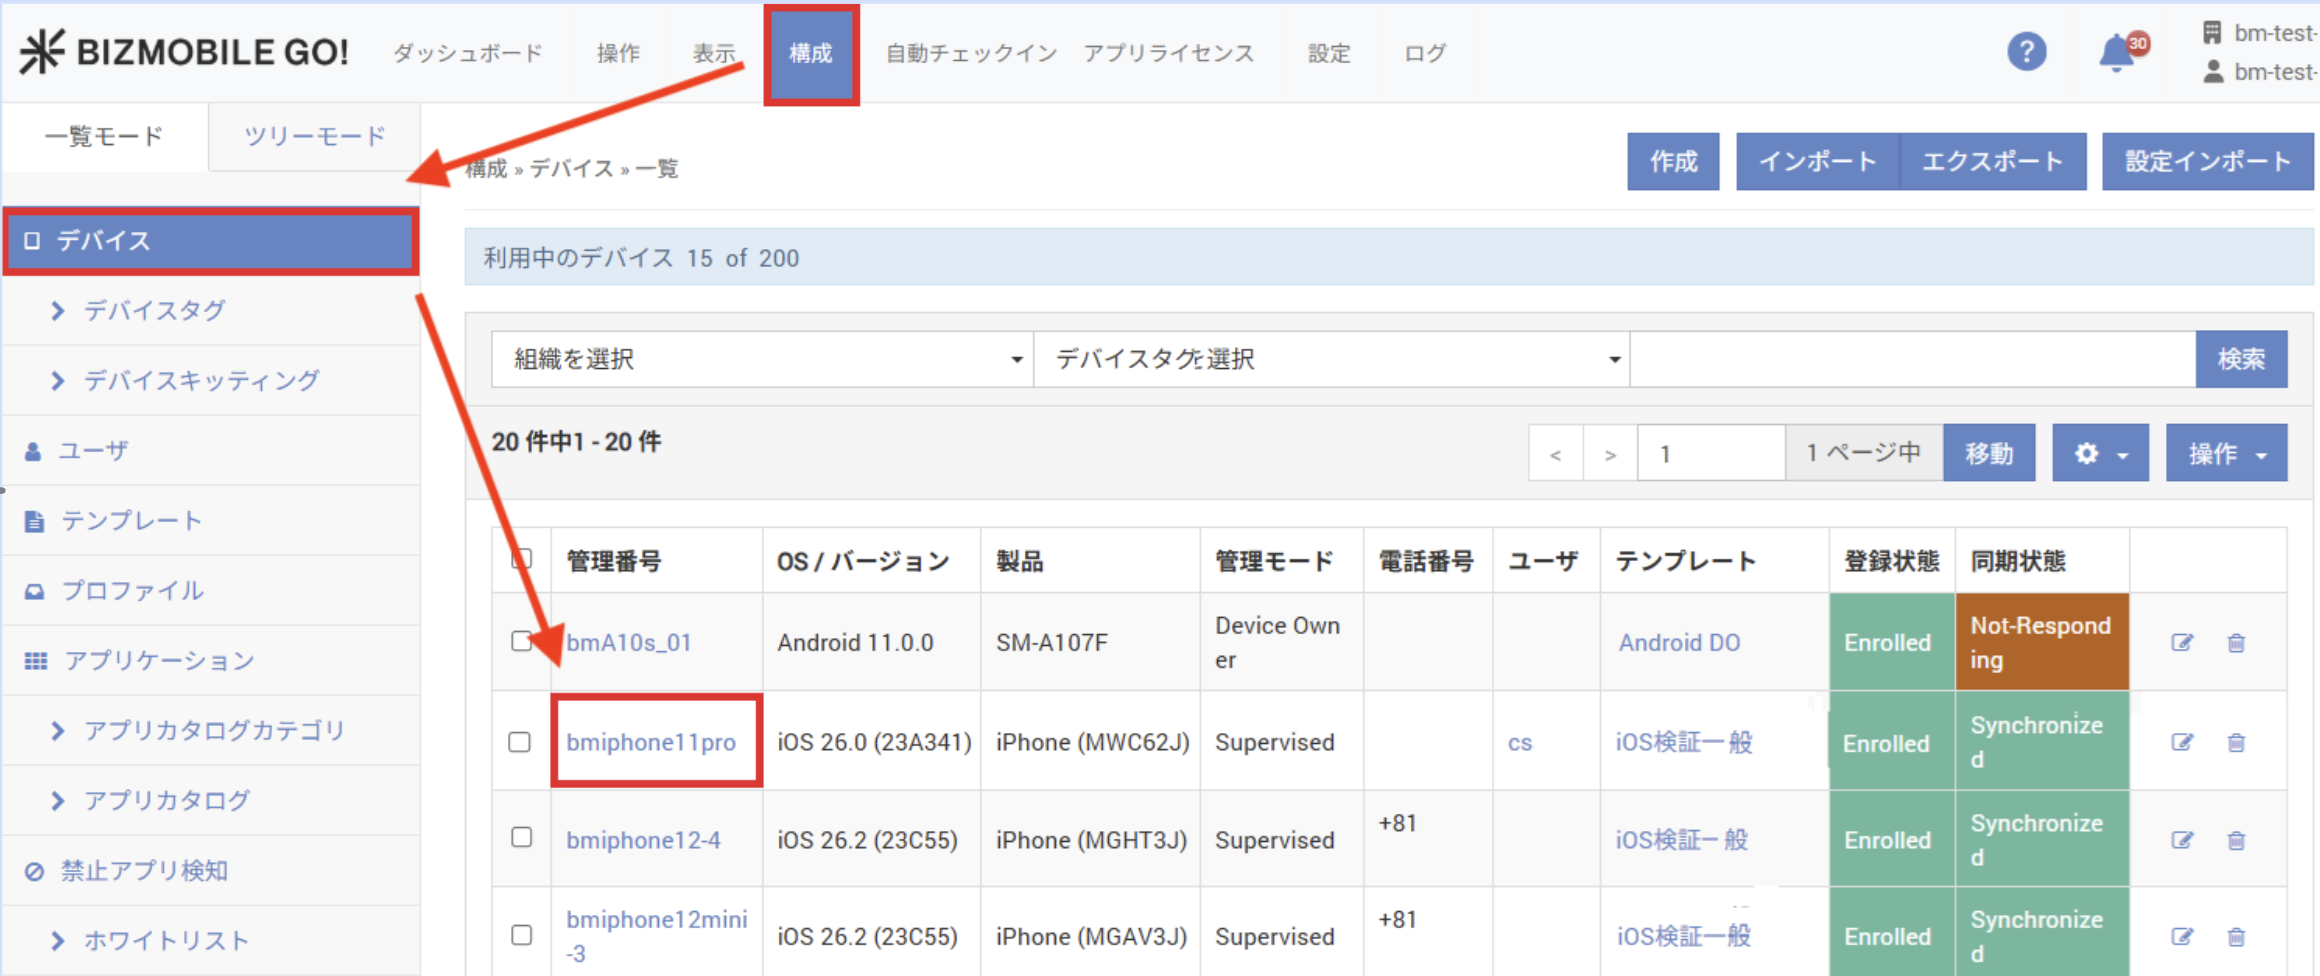Click the エクスポート button
Viewport: 2320px width, 976px height.
coord(1992,162)
